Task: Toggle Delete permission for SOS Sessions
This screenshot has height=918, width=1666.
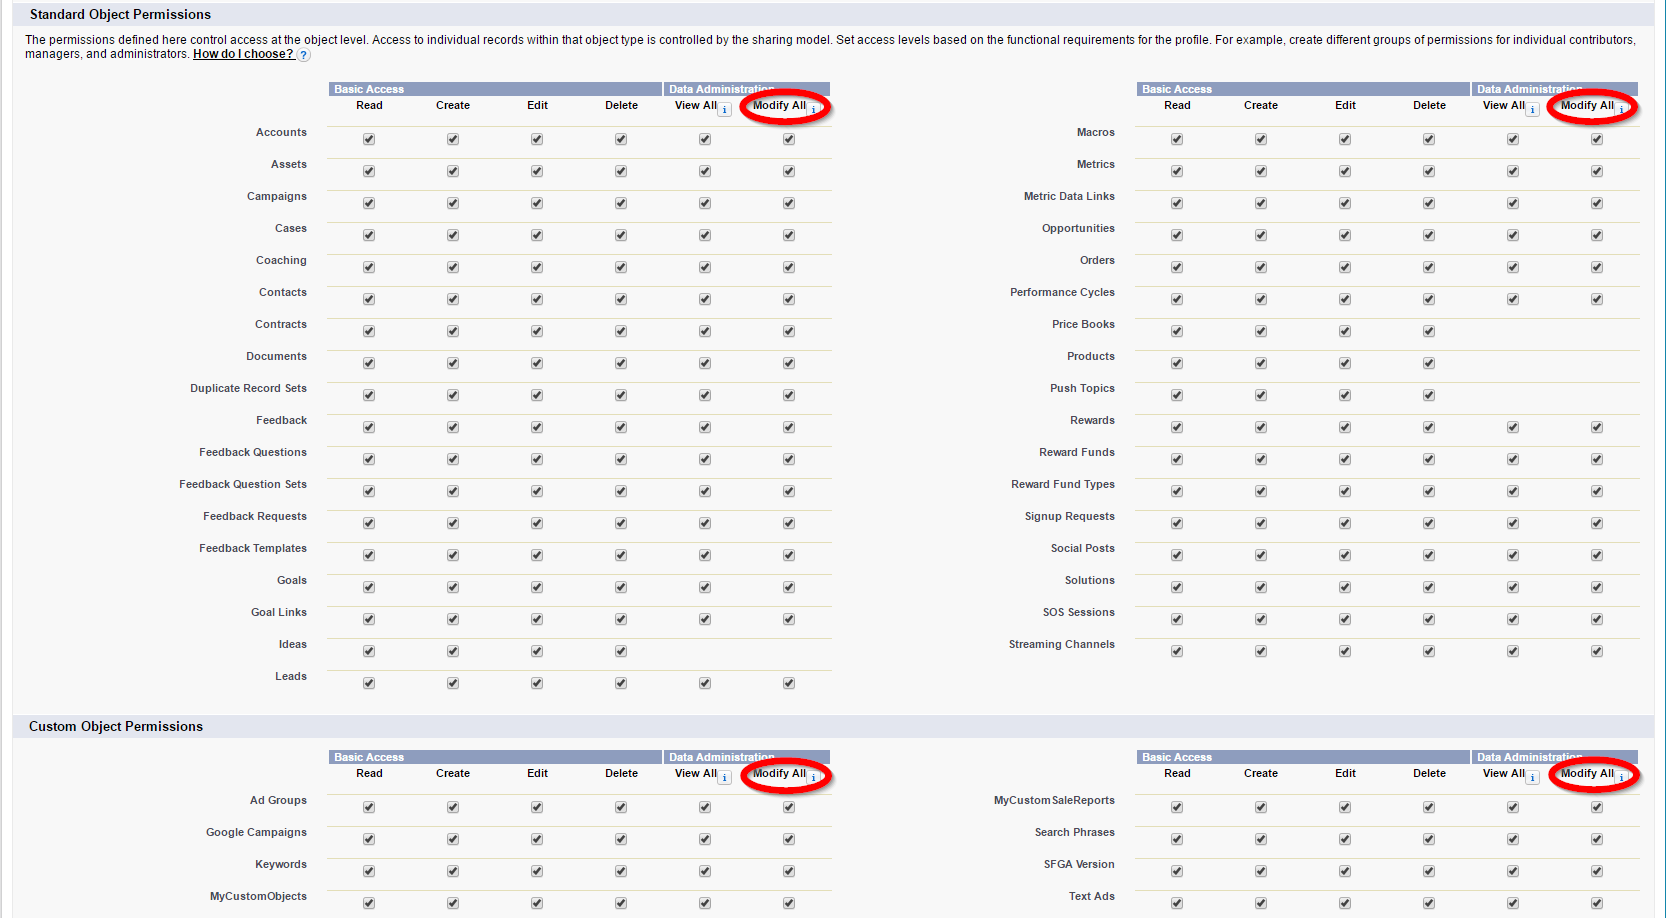Action: (x=1429, y=619)
